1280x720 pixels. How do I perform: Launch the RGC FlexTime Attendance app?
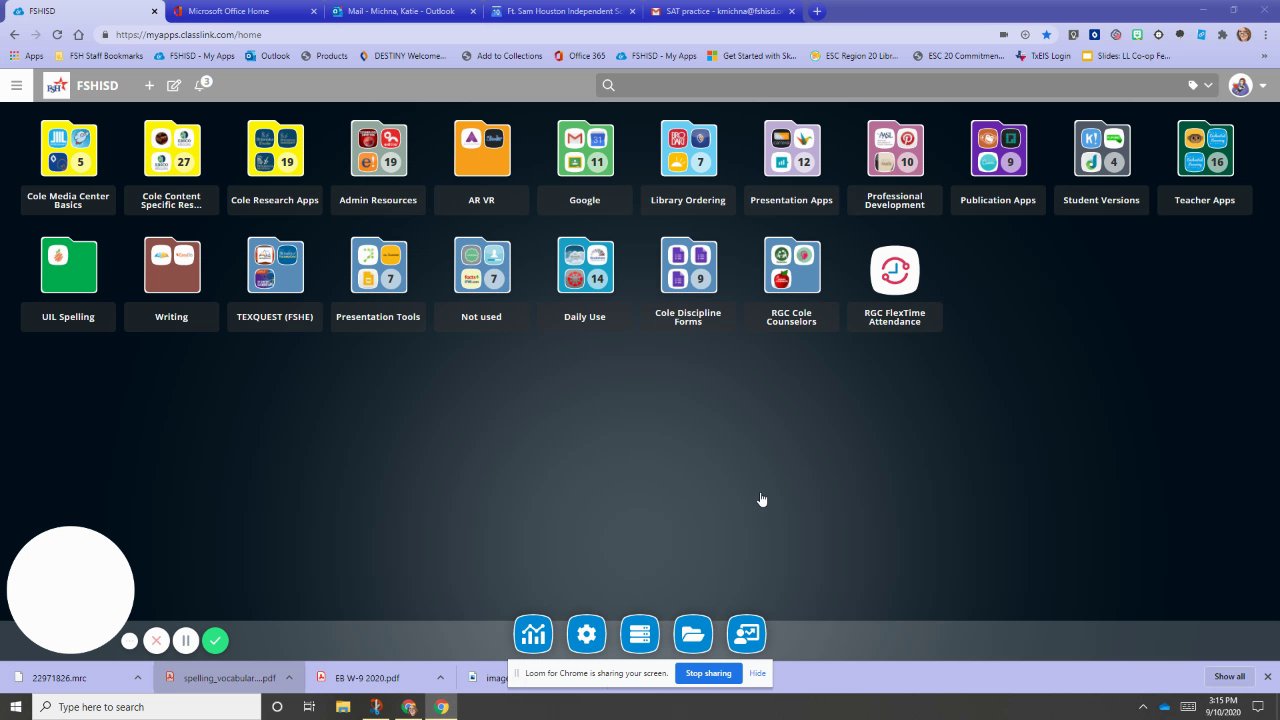tap(895, 270)
